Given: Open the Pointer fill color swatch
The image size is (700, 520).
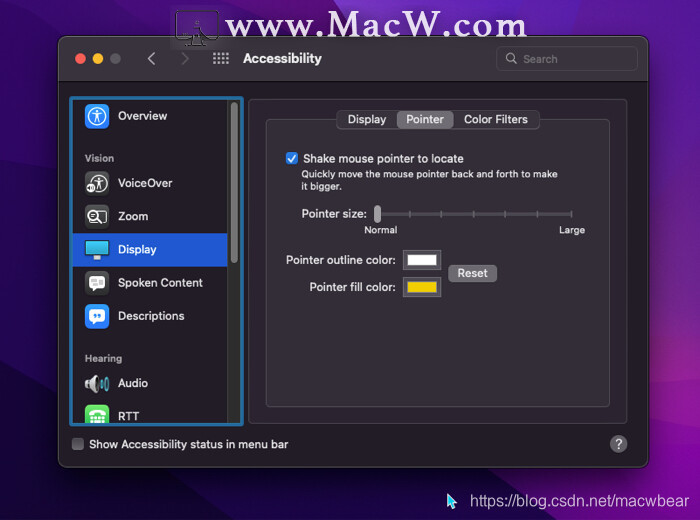Looking at the screenshot, I should [422, 287].
